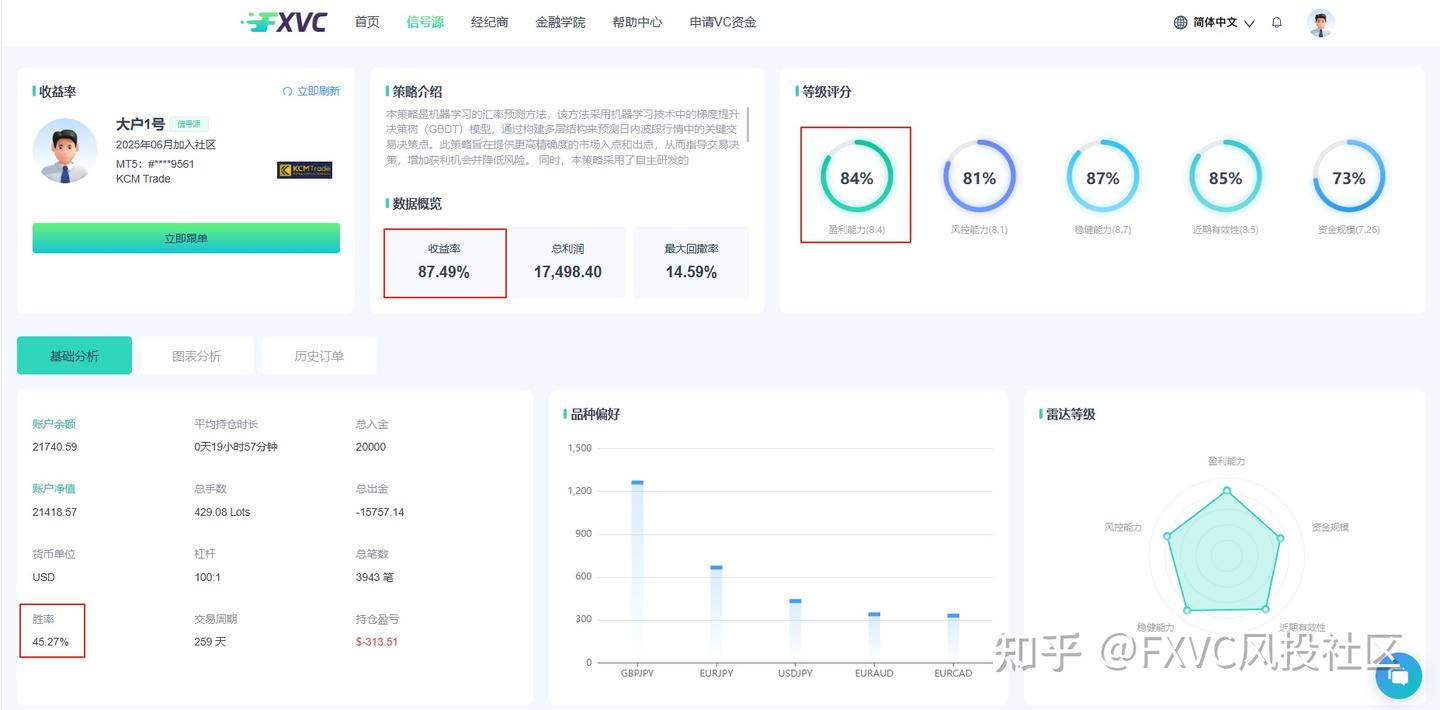The width and height of the screenshot is (1440, 710).
Task: Switch to the 图表分析 tab
Action: click(x=196, y=355)
